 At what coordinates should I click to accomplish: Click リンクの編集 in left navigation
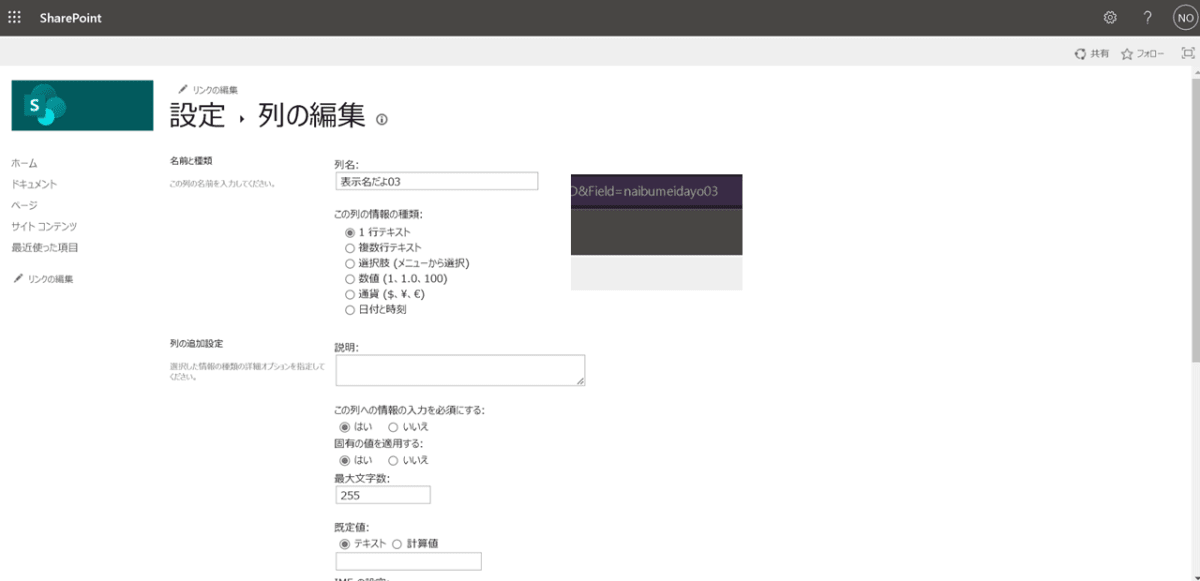(x=43, y=279)
